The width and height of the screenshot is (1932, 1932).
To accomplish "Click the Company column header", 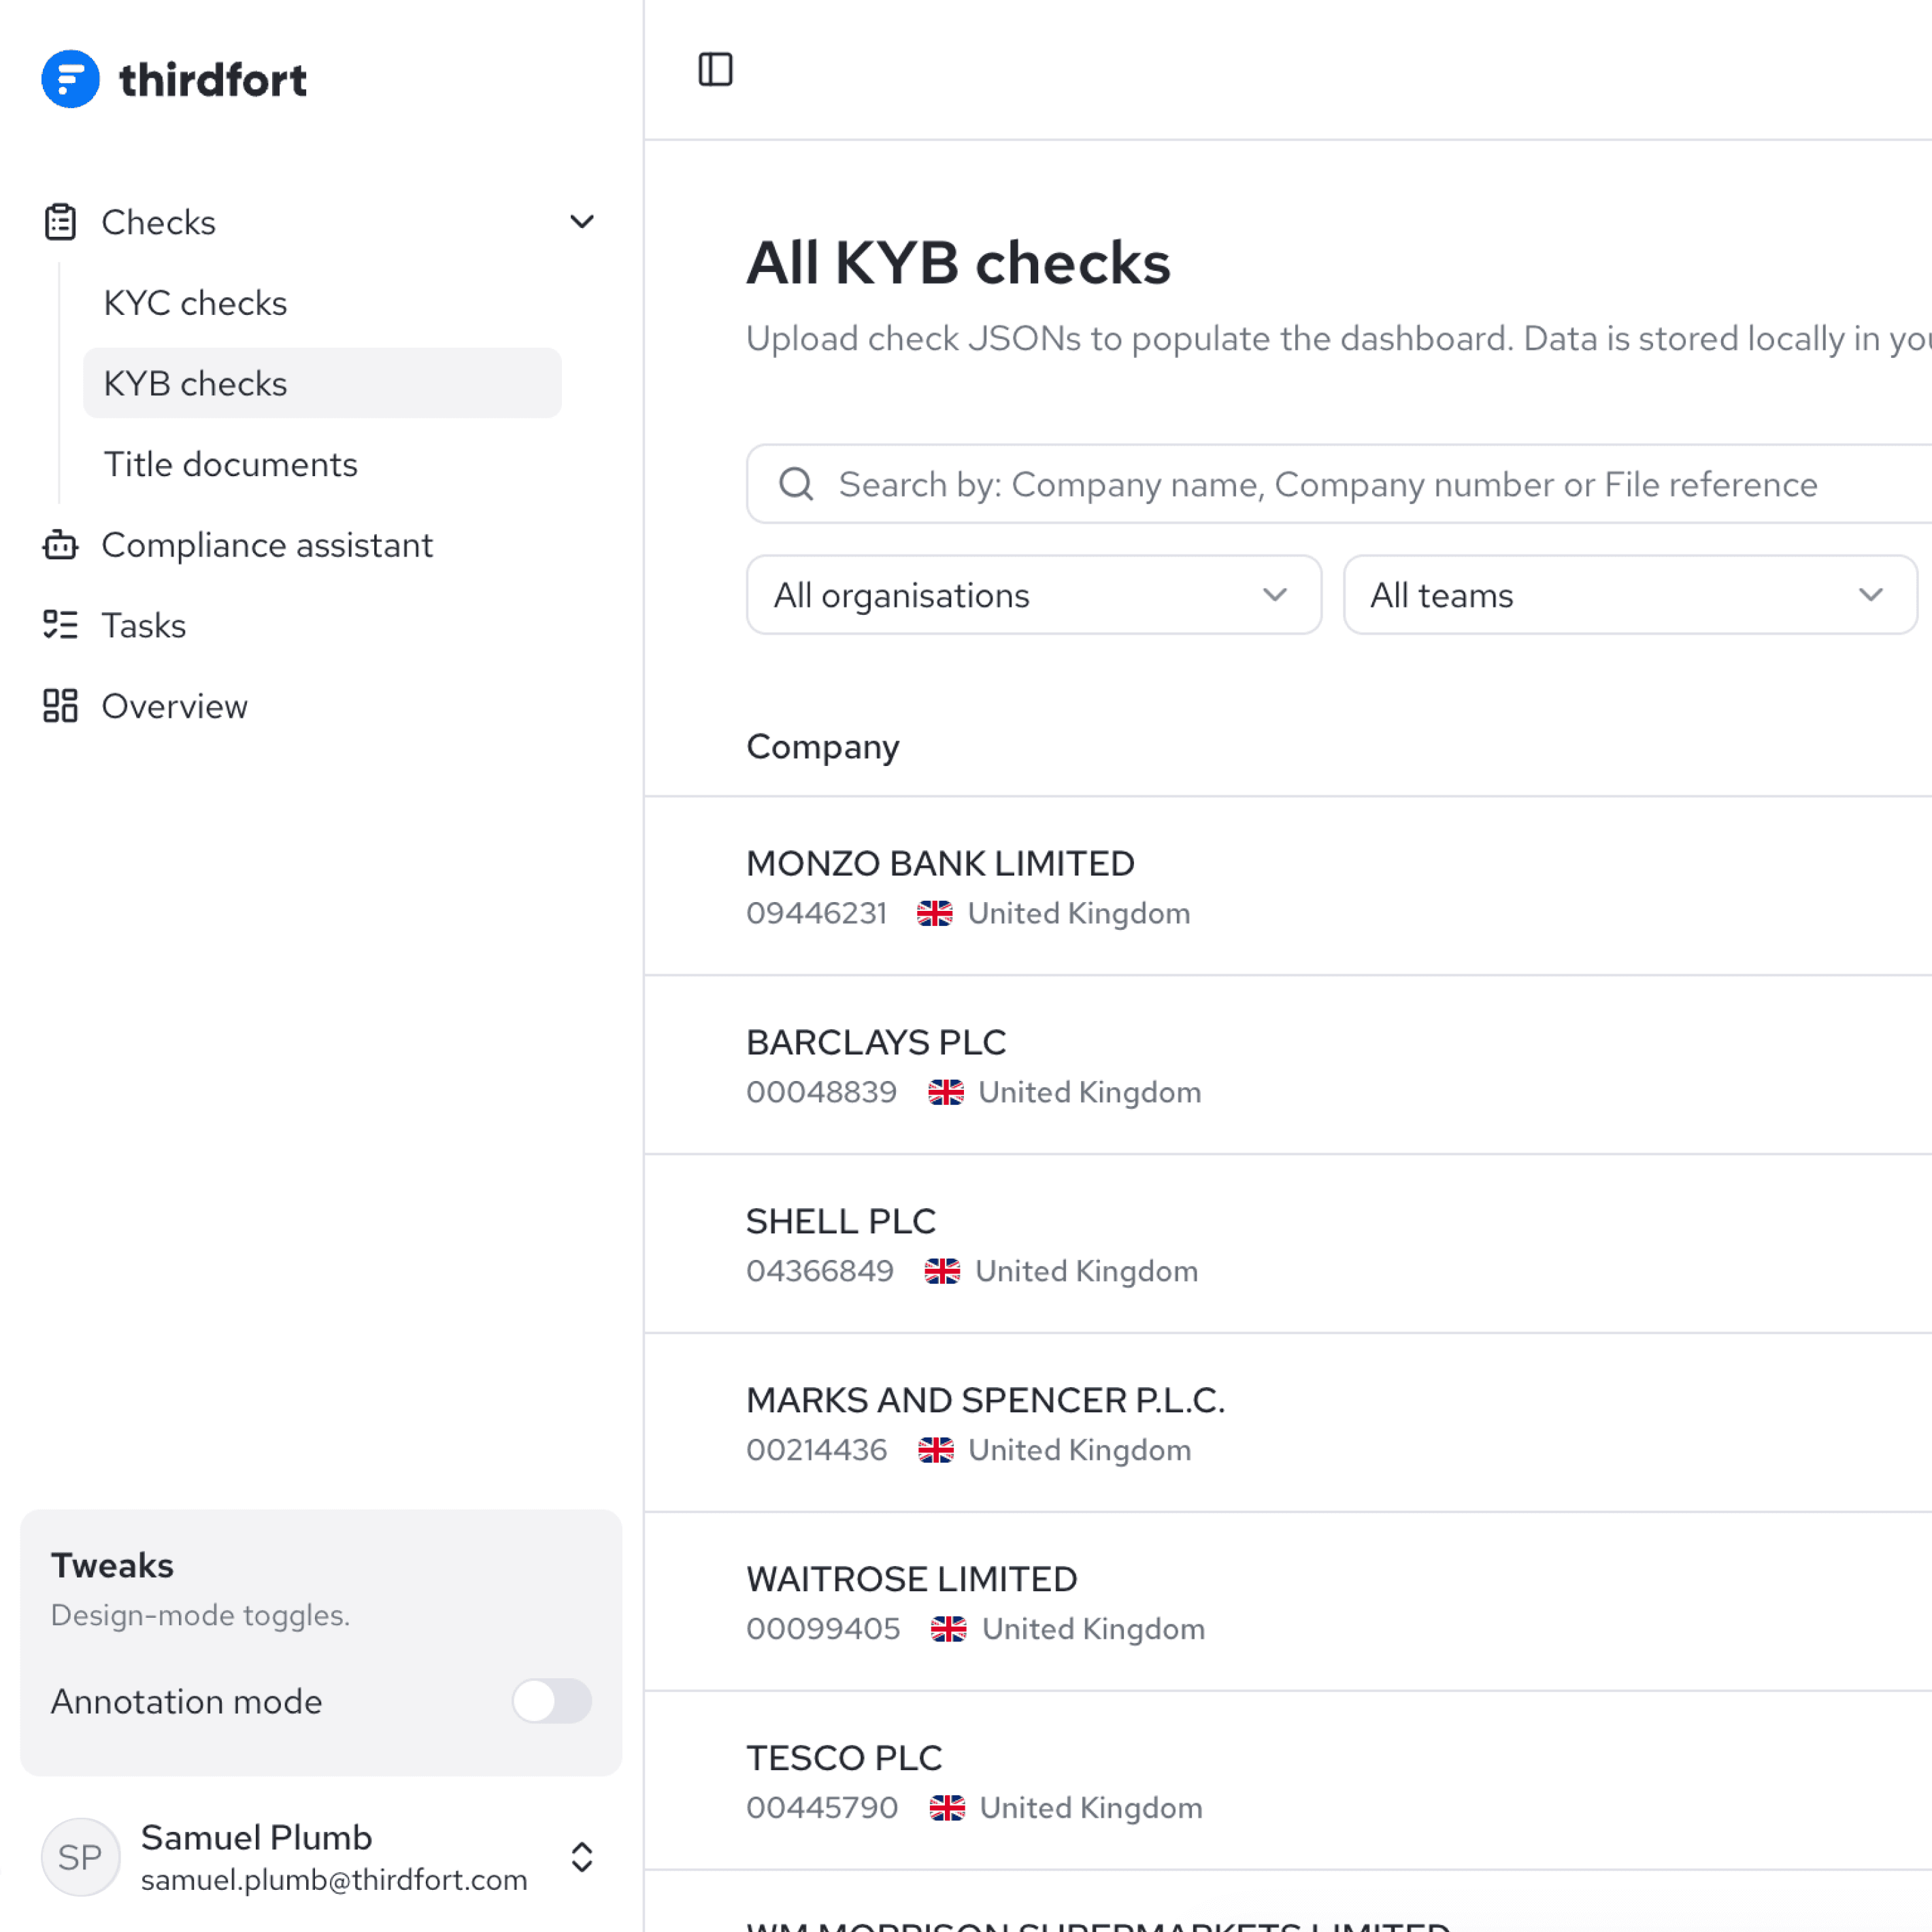I will [x=823, y=747].
